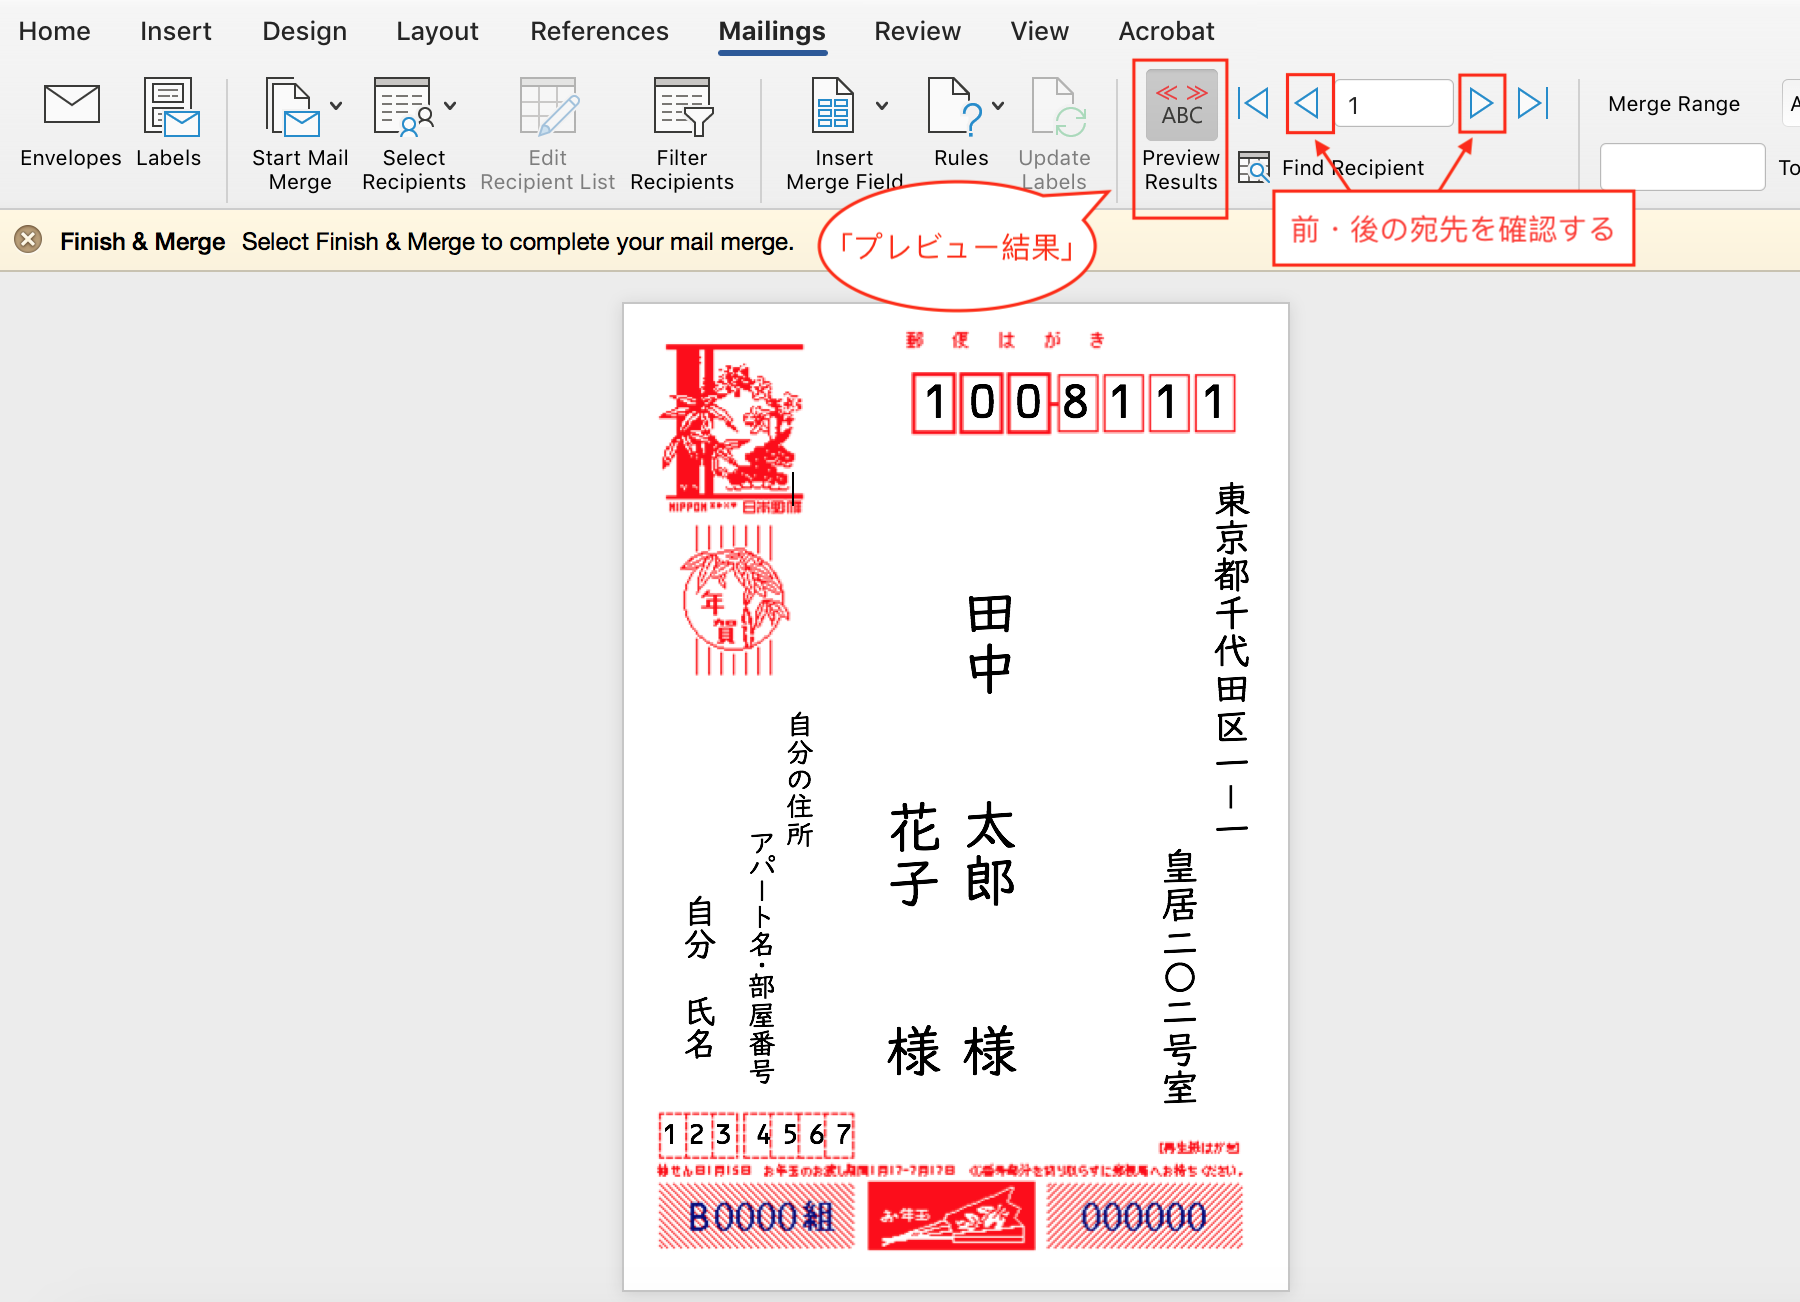
Task: Click the recipient surname 田中
Action: tap(990, 643)
